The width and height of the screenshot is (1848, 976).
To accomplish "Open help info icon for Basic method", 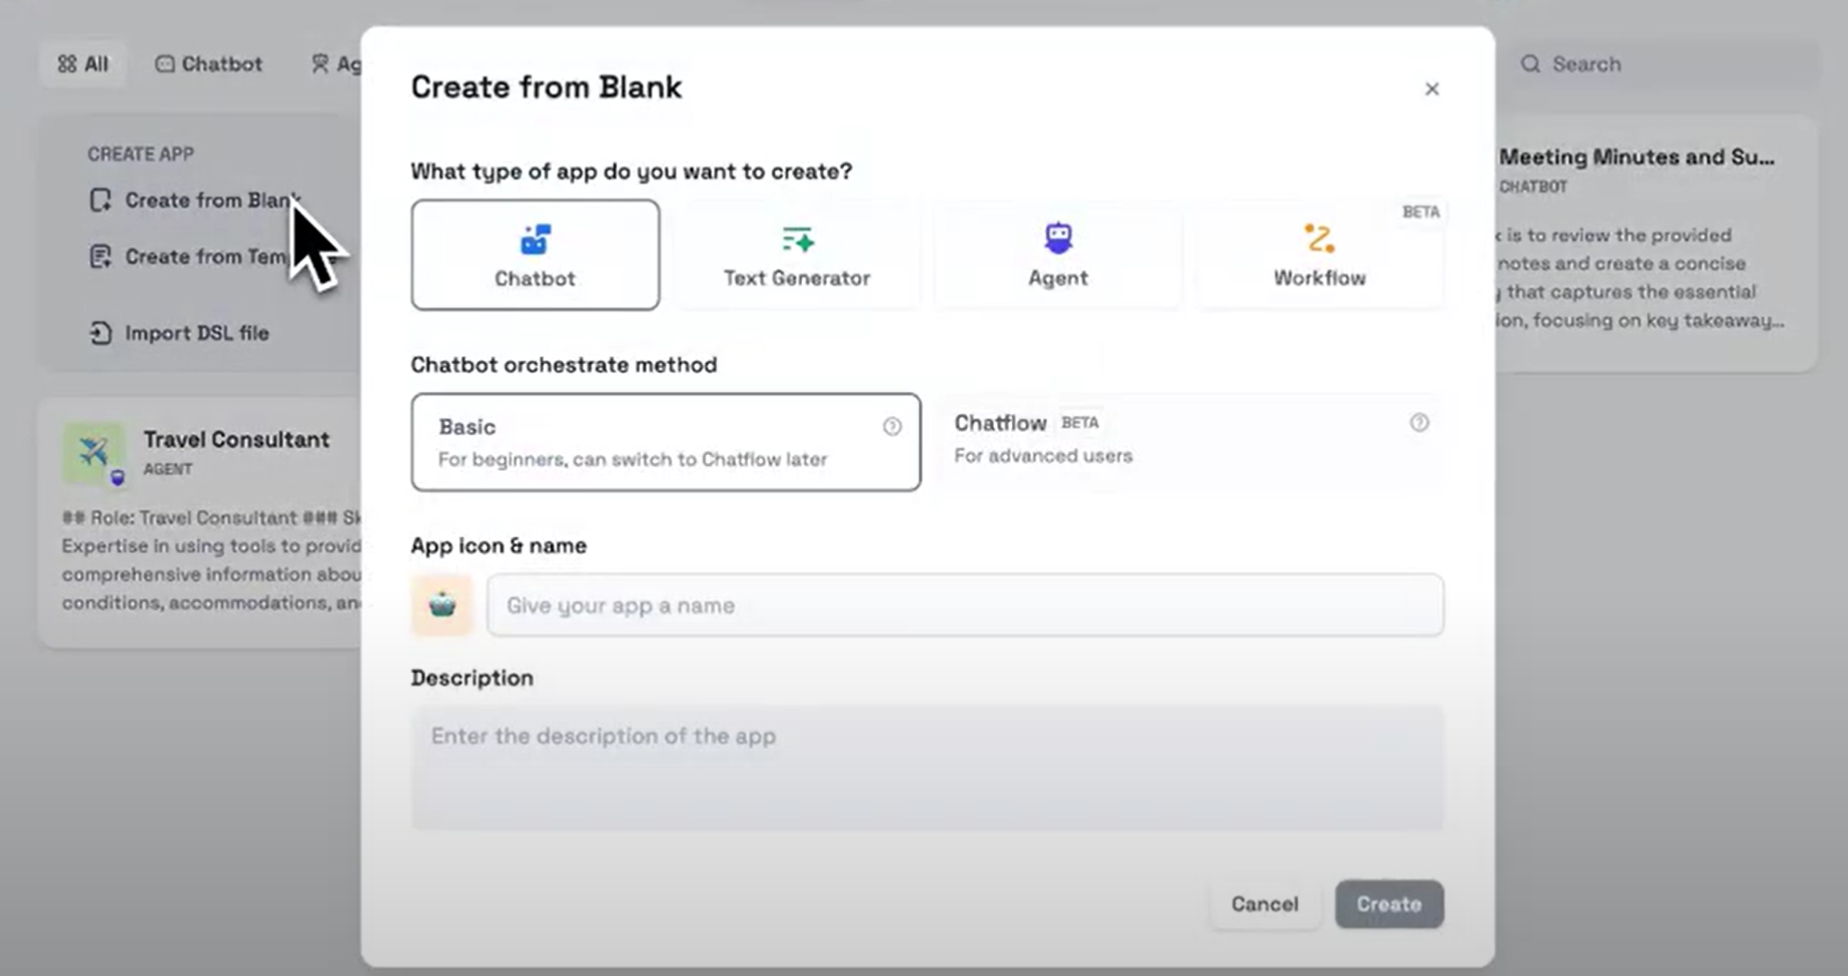I will 892,427.
